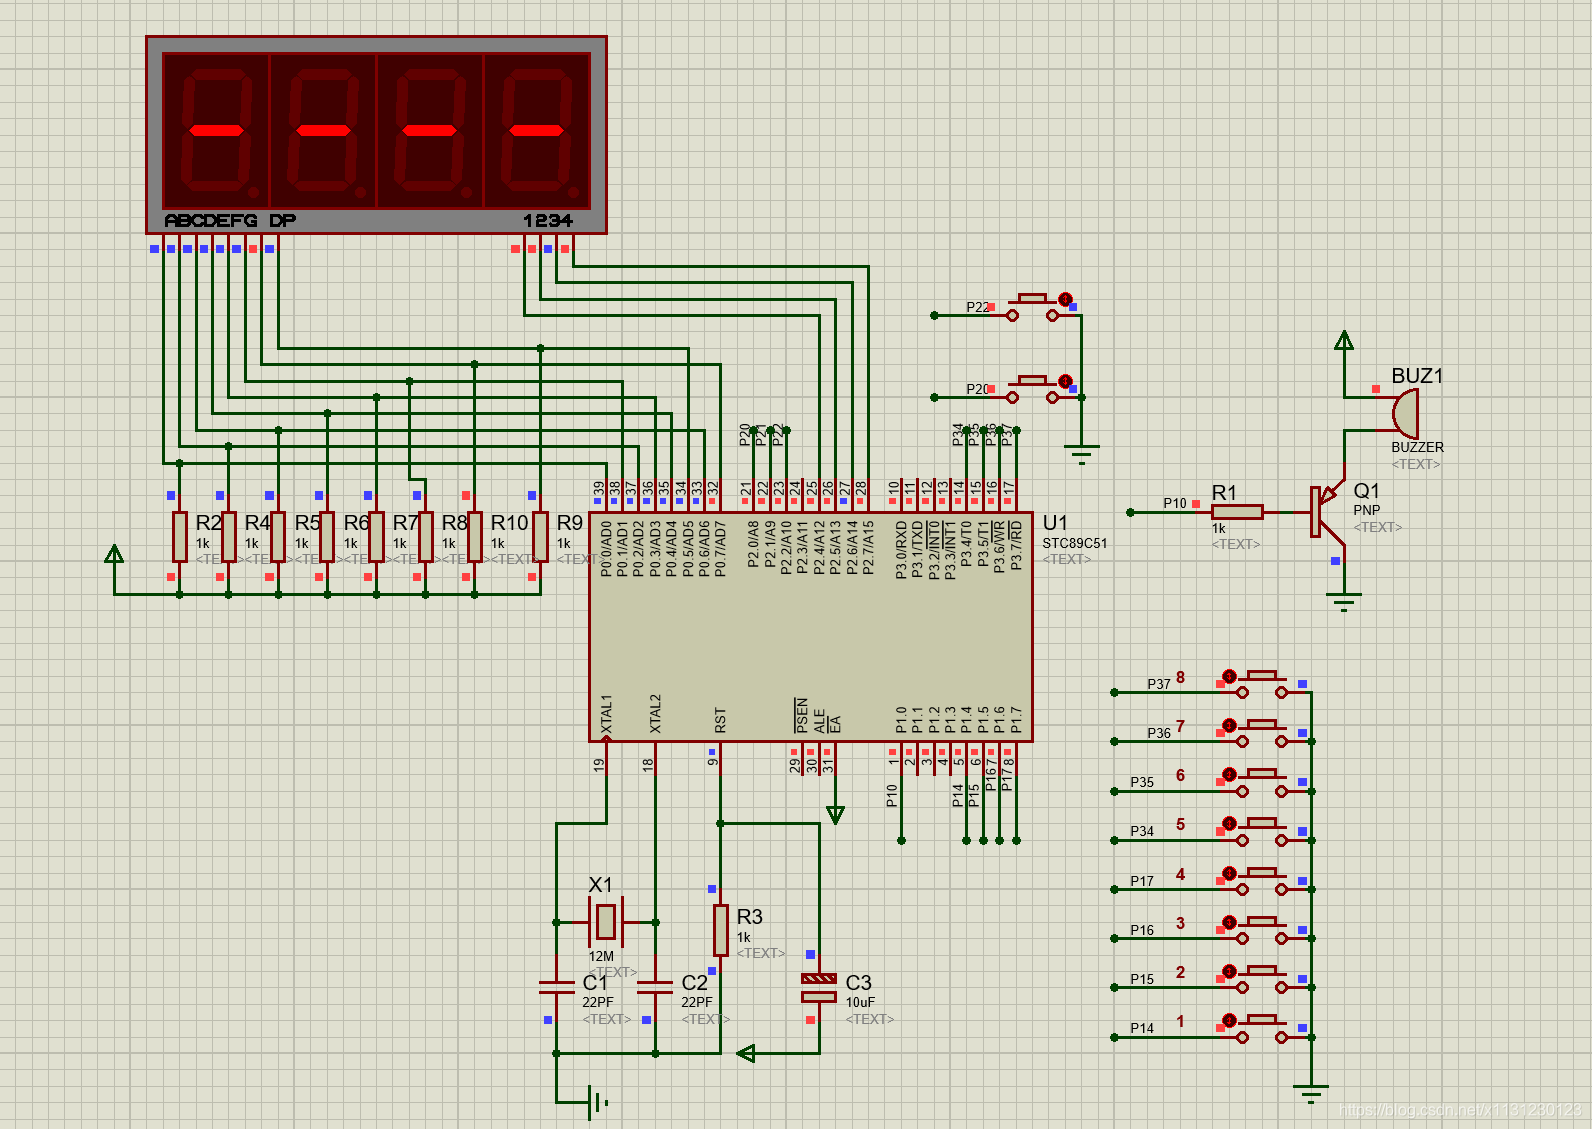Click the P37 net label by button 8

1159,684
